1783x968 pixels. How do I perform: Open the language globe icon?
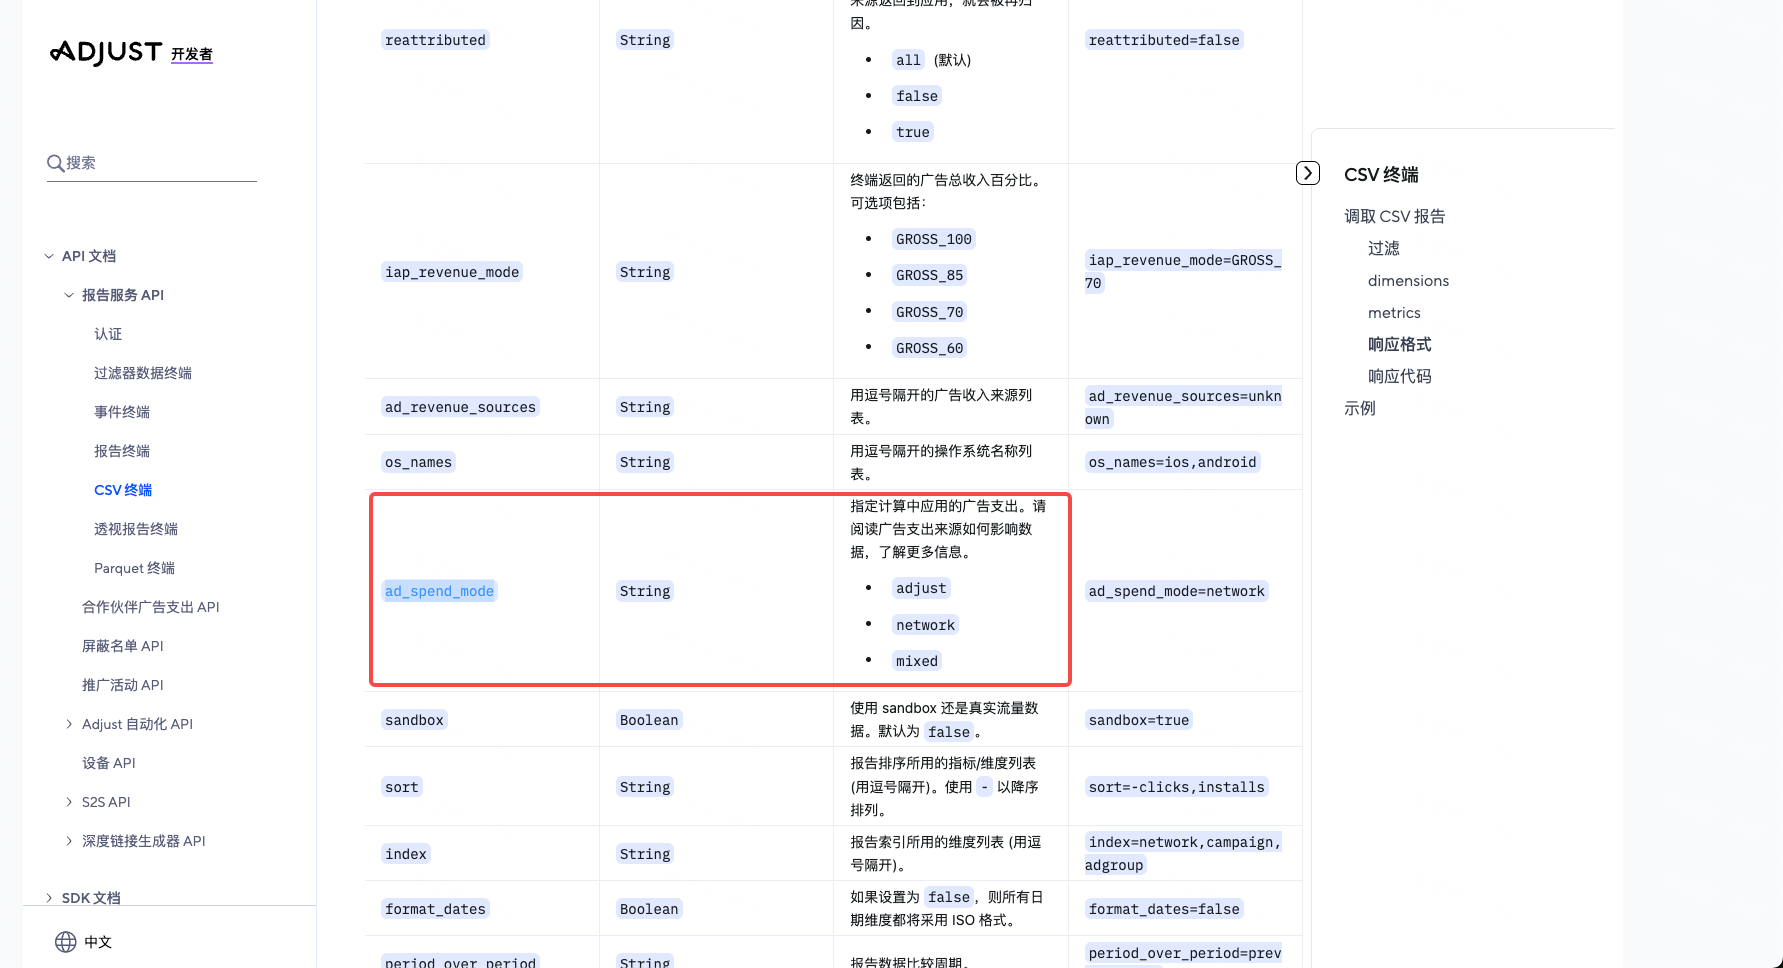[66, 942]
